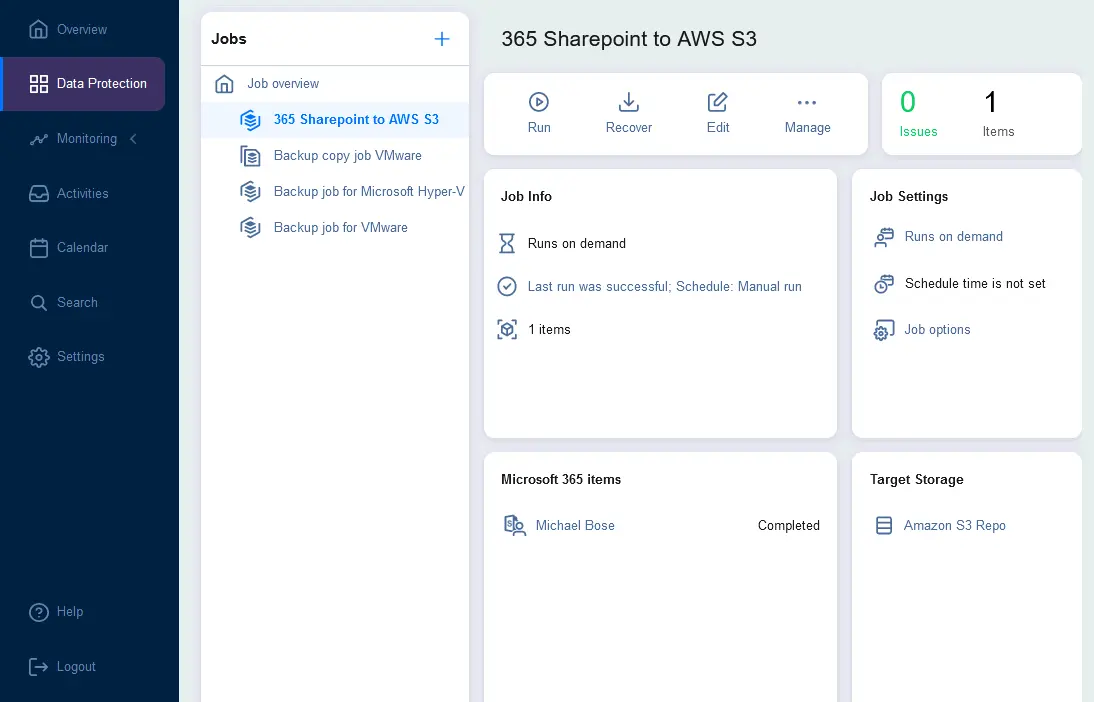Click the Run button label
The image size is (1094, 702).
(539, 128)
